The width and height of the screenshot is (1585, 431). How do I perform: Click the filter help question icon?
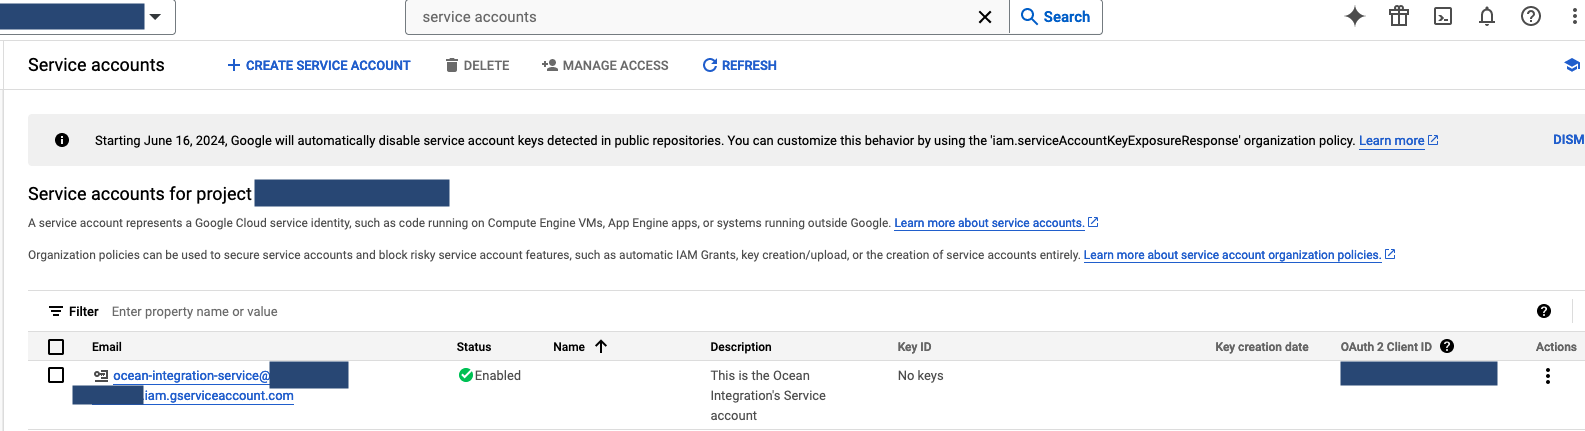click(x=1544, y=312)
